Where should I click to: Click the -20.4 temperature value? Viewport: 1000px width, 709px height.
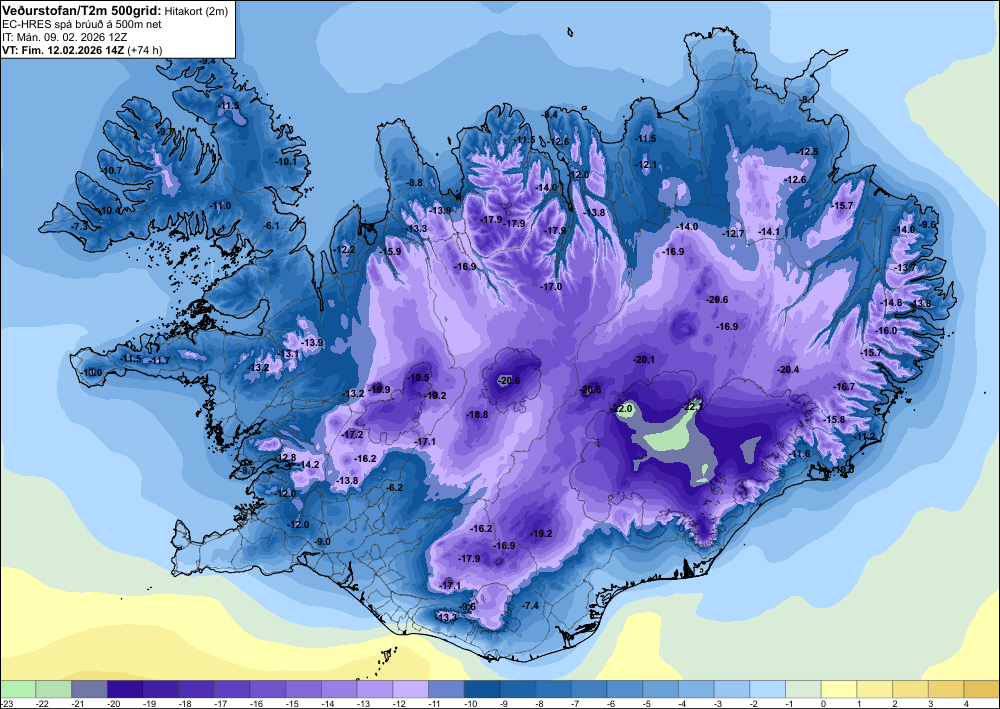coord(788,370)
